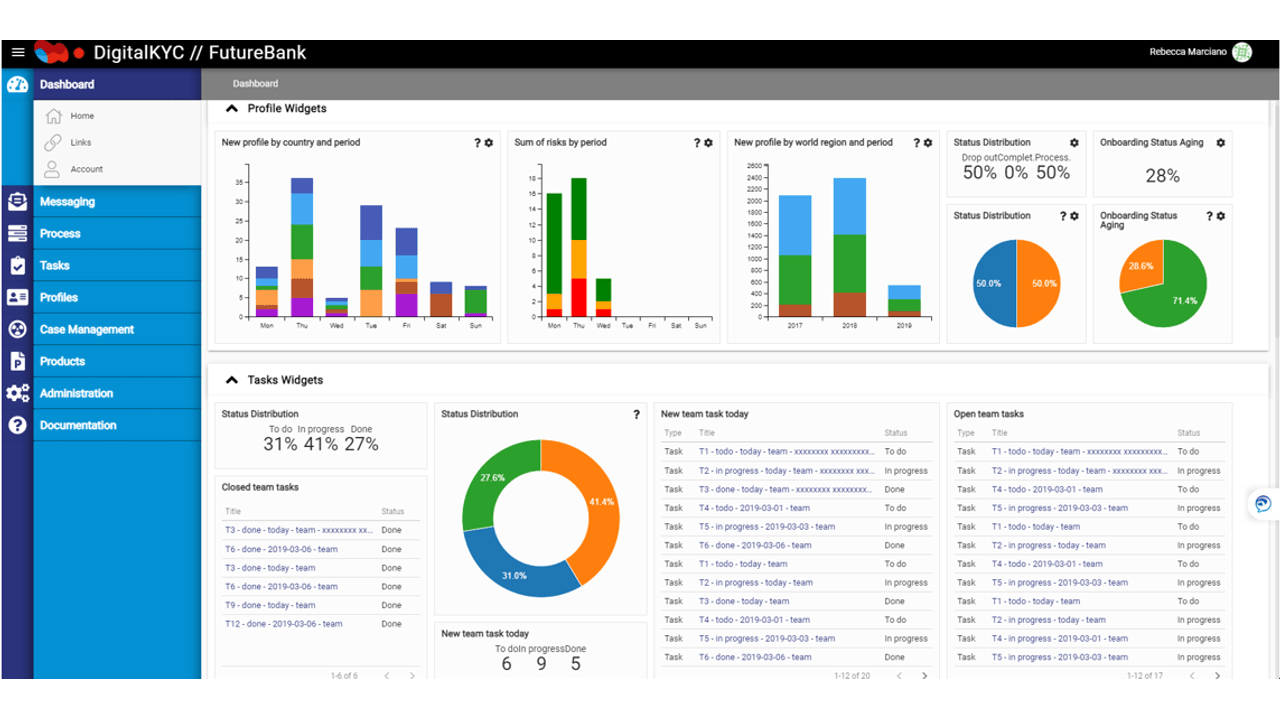This screenshot has height=720, width=1280.
Task: Go to next page of New team task today
Action: pyautogui.click(x=924, y=676)
